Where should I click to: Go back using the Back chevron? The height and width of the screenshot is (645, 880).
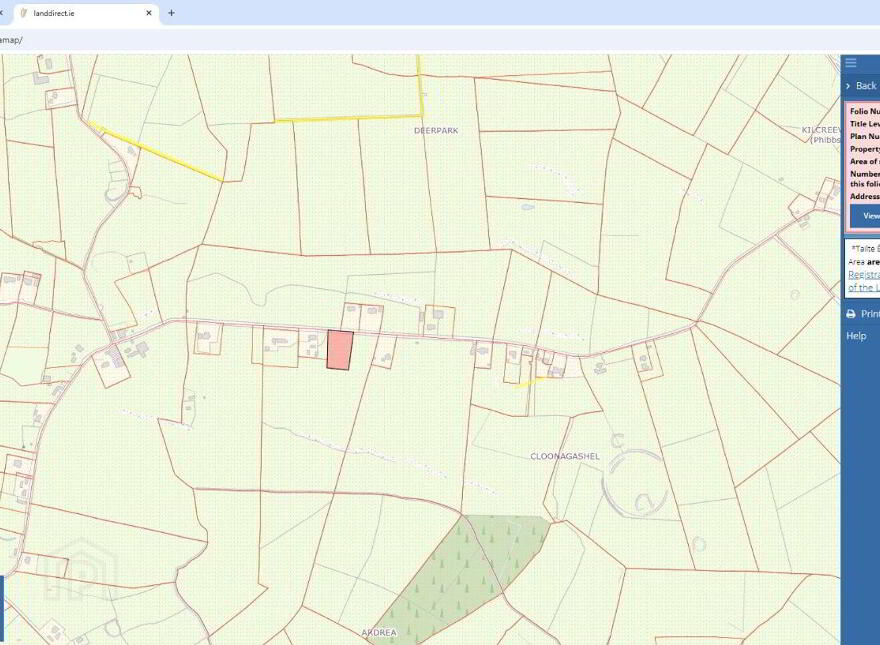pos(848,86)
